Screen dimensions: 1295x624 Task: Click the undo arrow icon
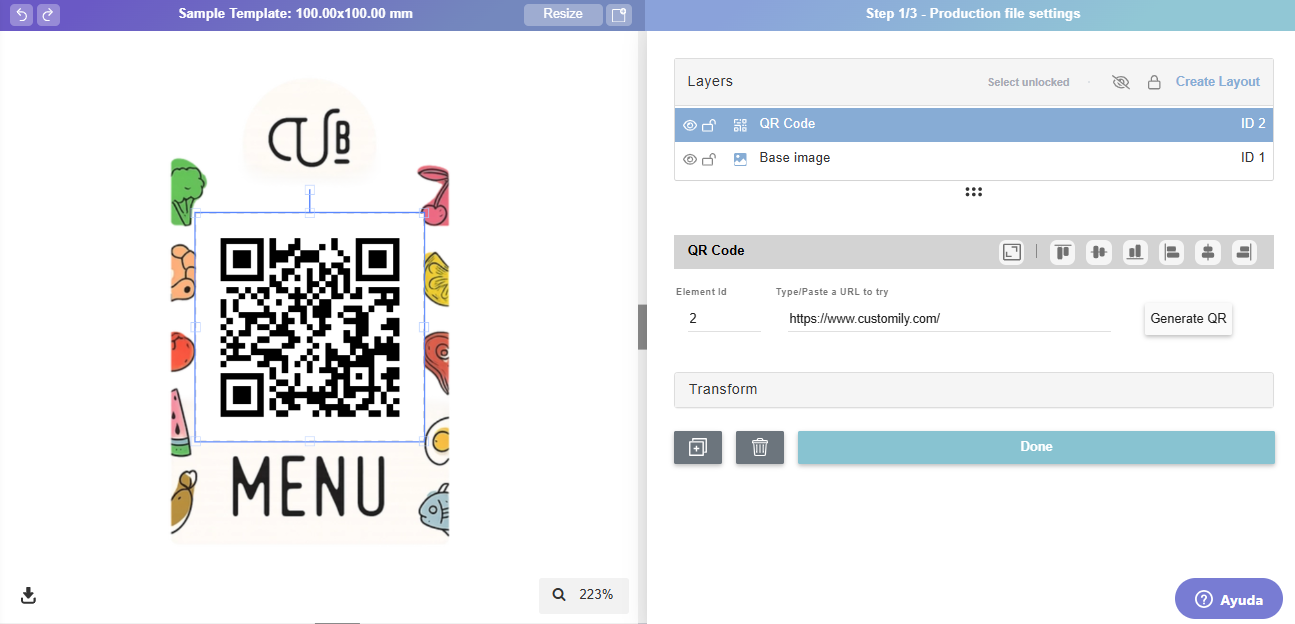(22, 14)
